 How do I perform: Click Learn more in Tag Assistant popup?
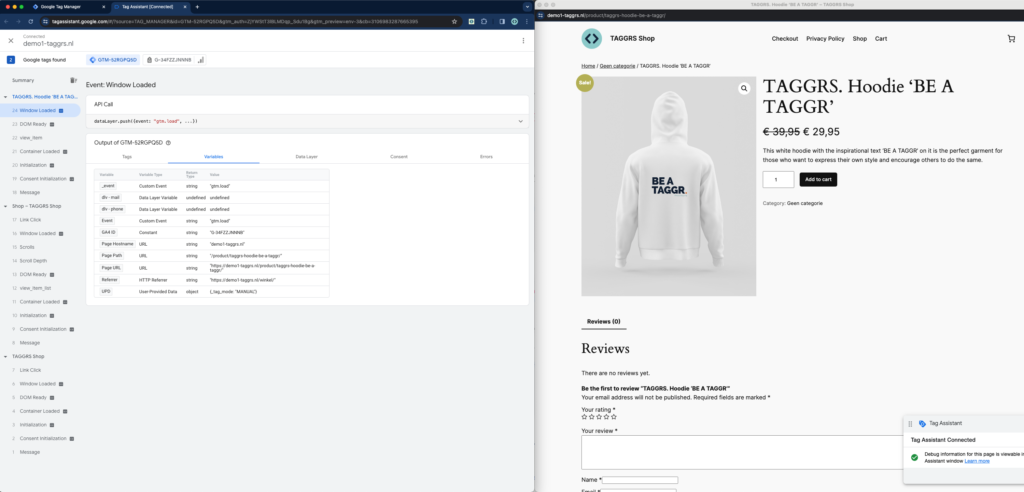click(976, 461)
